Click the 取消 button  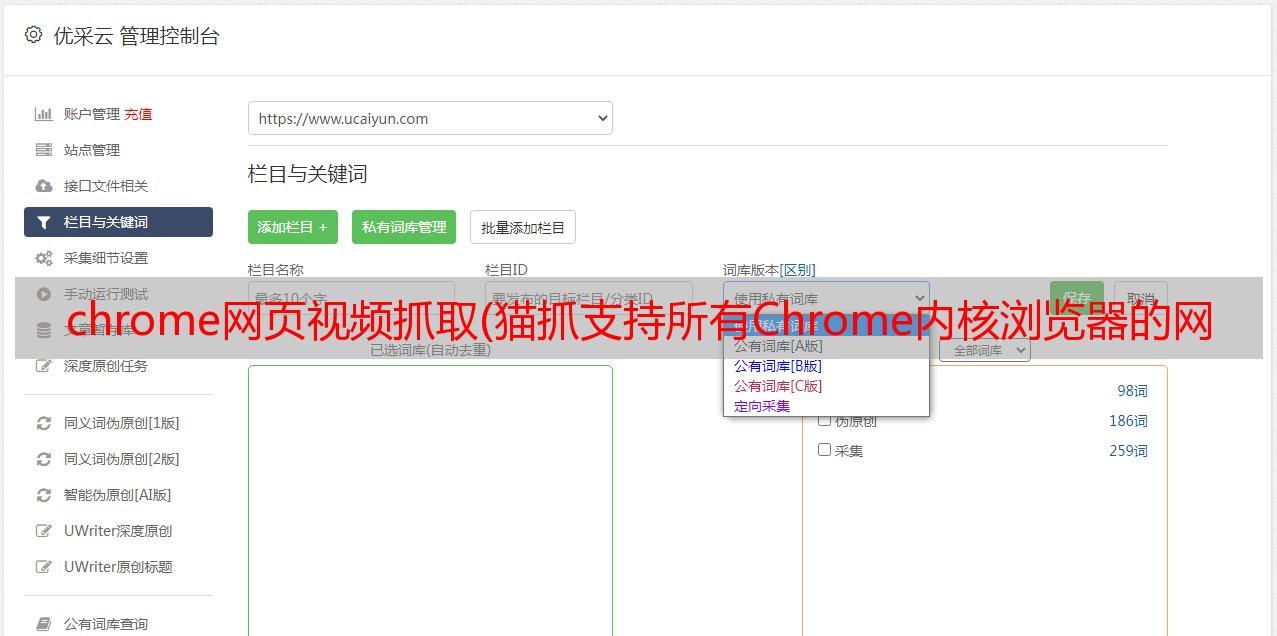click(1141, 298)
